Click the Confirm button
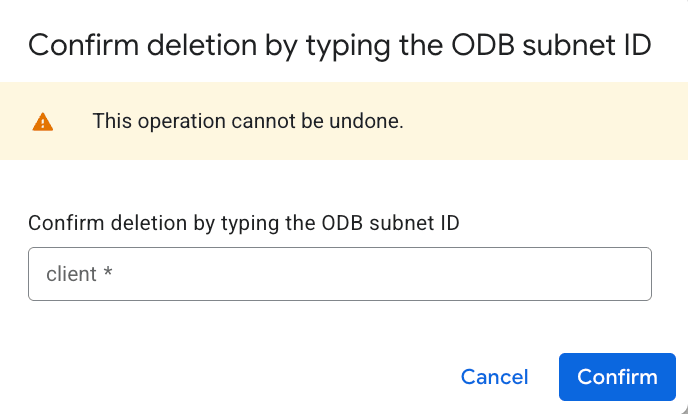 coord(617,377)
